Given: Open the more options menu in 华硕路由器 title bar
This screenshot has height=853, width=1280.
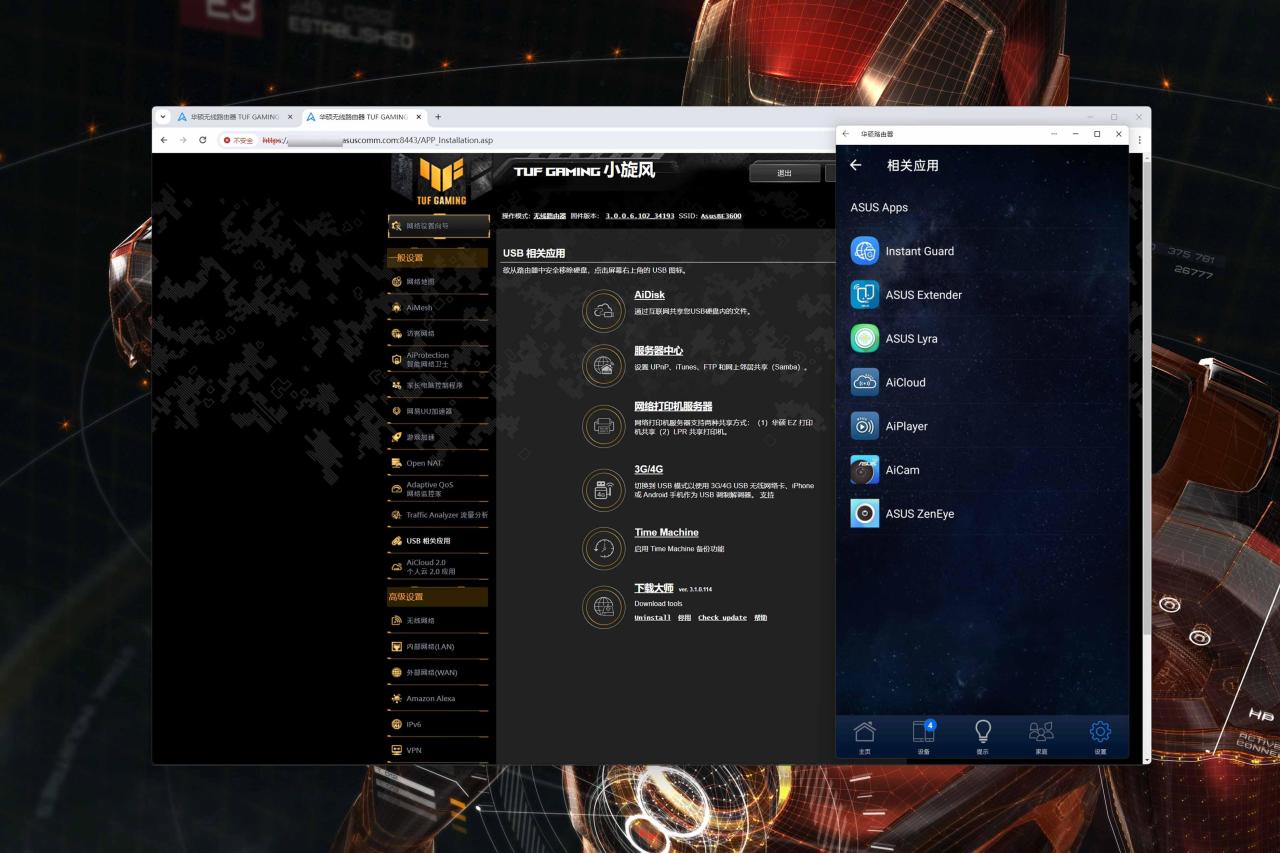Looking at the screenshot, I should click(1054, 133).
